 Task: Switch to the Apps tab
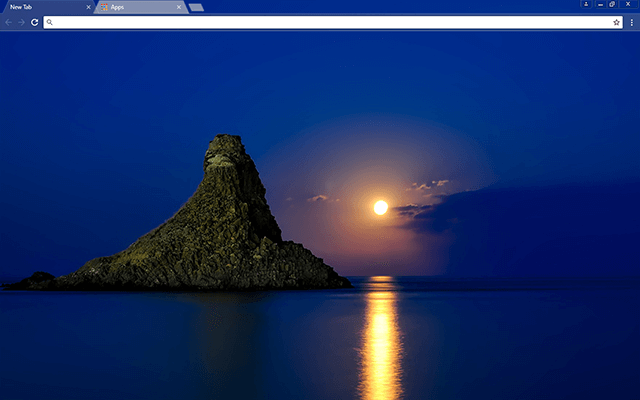click(141, 7)
